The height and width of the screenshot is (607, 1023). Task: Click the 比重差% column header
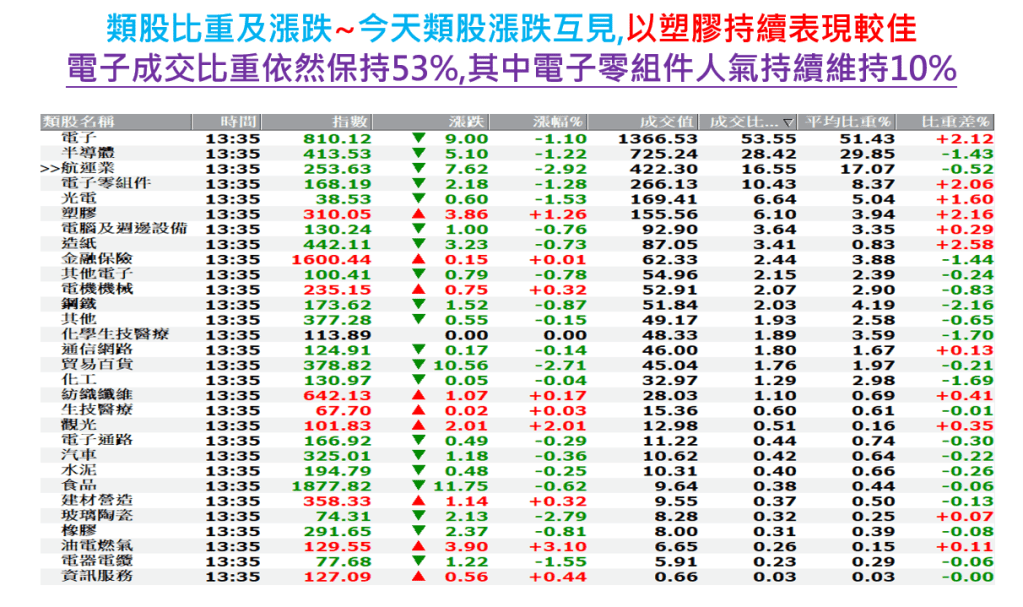point(956,122)
